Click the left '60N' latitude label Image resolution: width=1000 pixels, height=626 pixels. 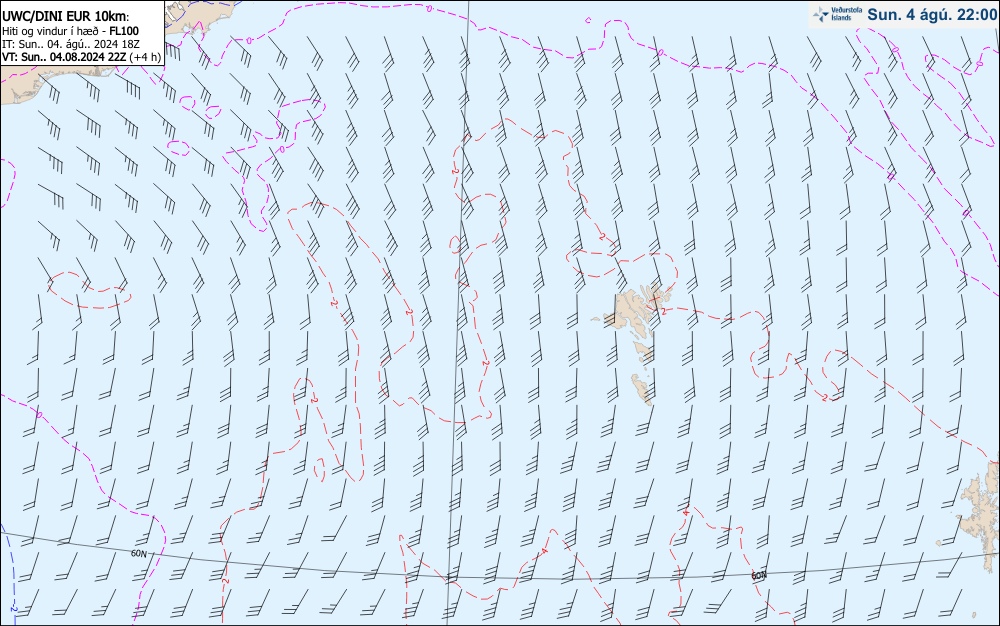[138, 553]
